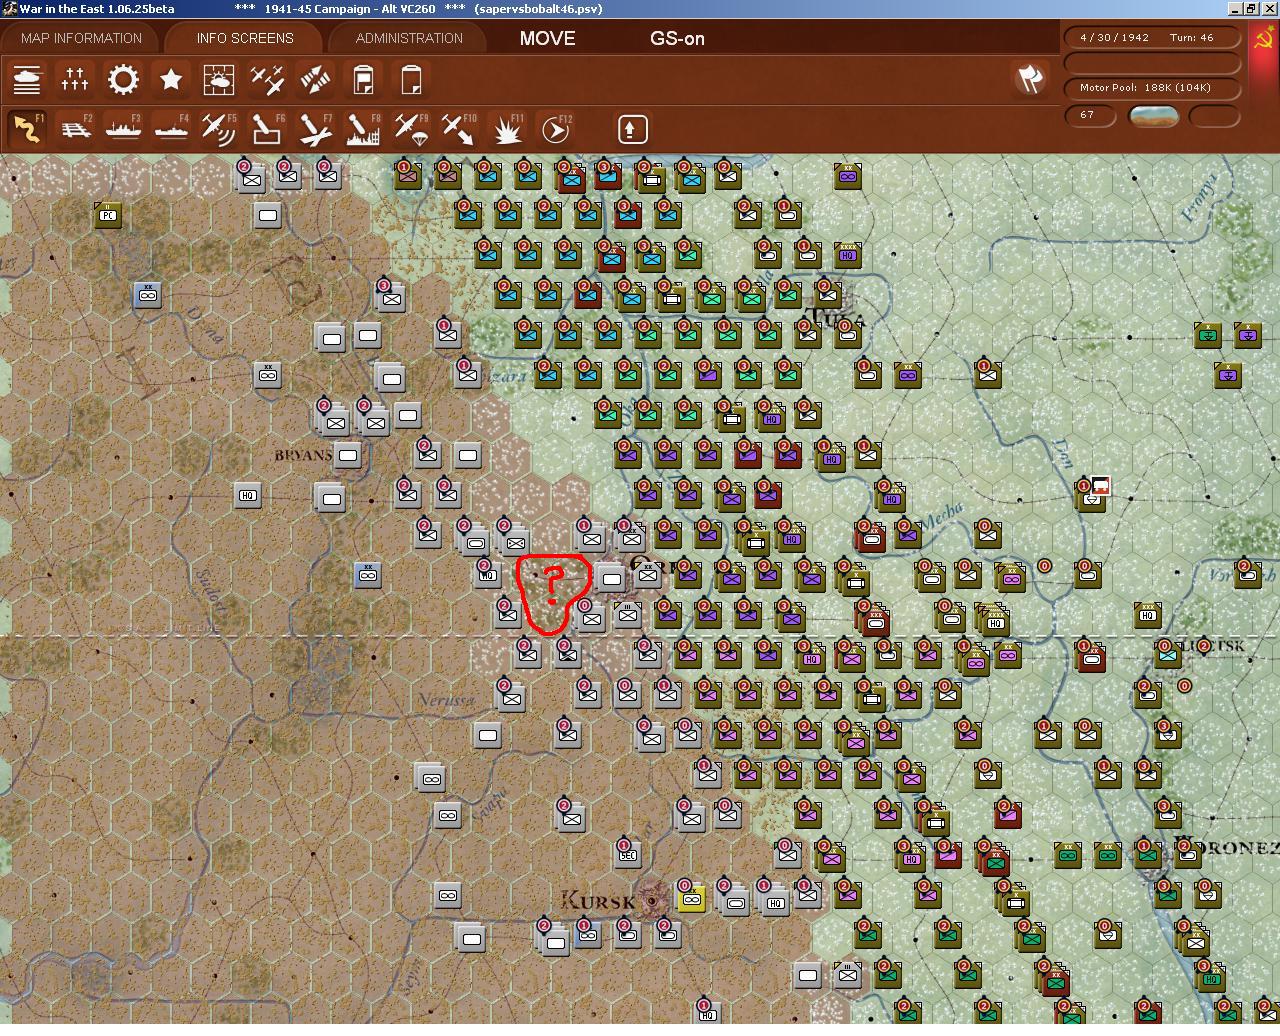This screenshot has height=1036, width=1280.
Task: Select the F4 amphibious transport mode
Action: tap(171, 129)
